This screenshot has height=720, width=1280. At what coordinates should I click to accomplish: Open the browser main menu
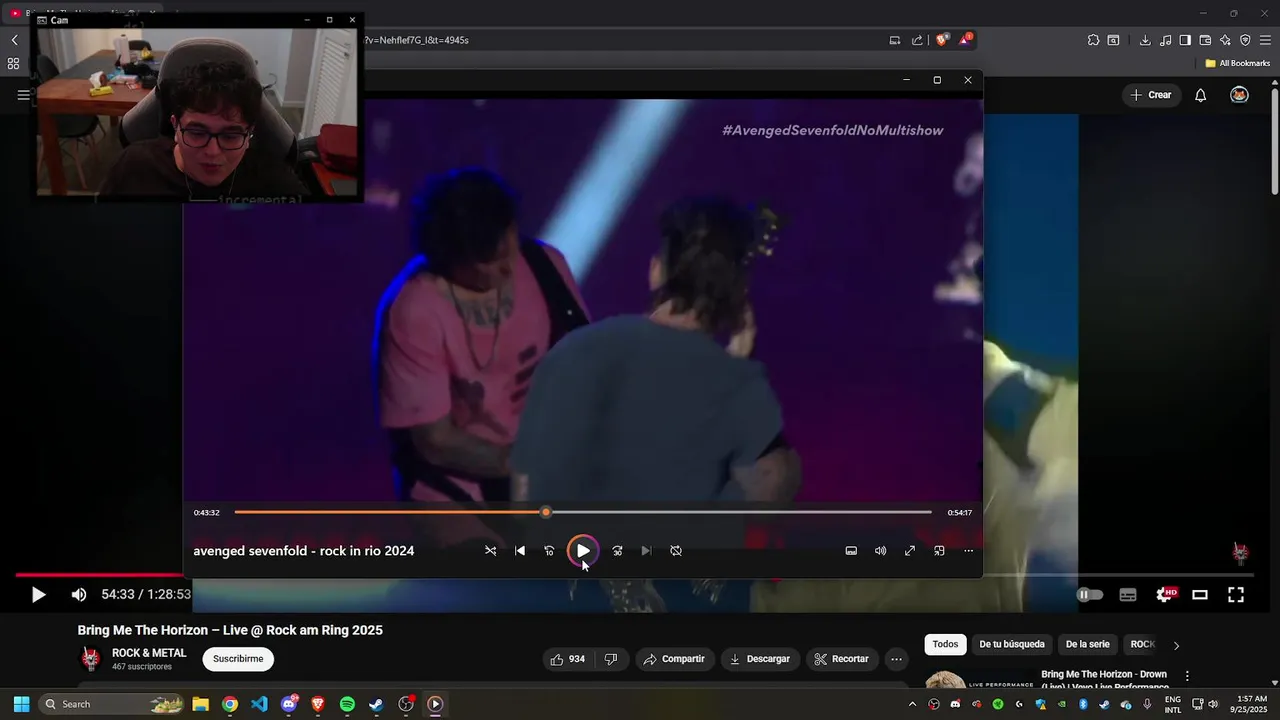coord(1266,40)
